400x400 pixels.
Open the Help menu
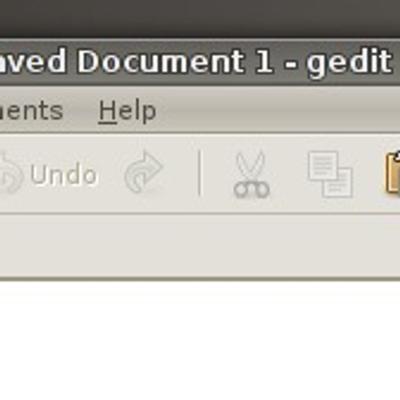click(127, 111)
